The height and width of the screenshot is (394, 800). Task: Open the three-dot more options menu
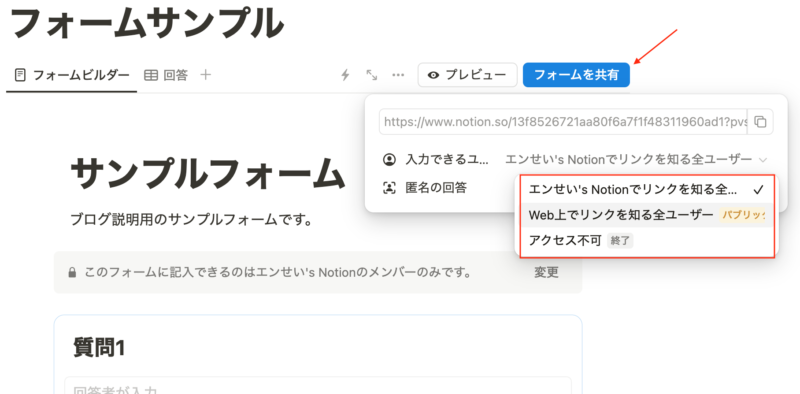tap(398, 76)
